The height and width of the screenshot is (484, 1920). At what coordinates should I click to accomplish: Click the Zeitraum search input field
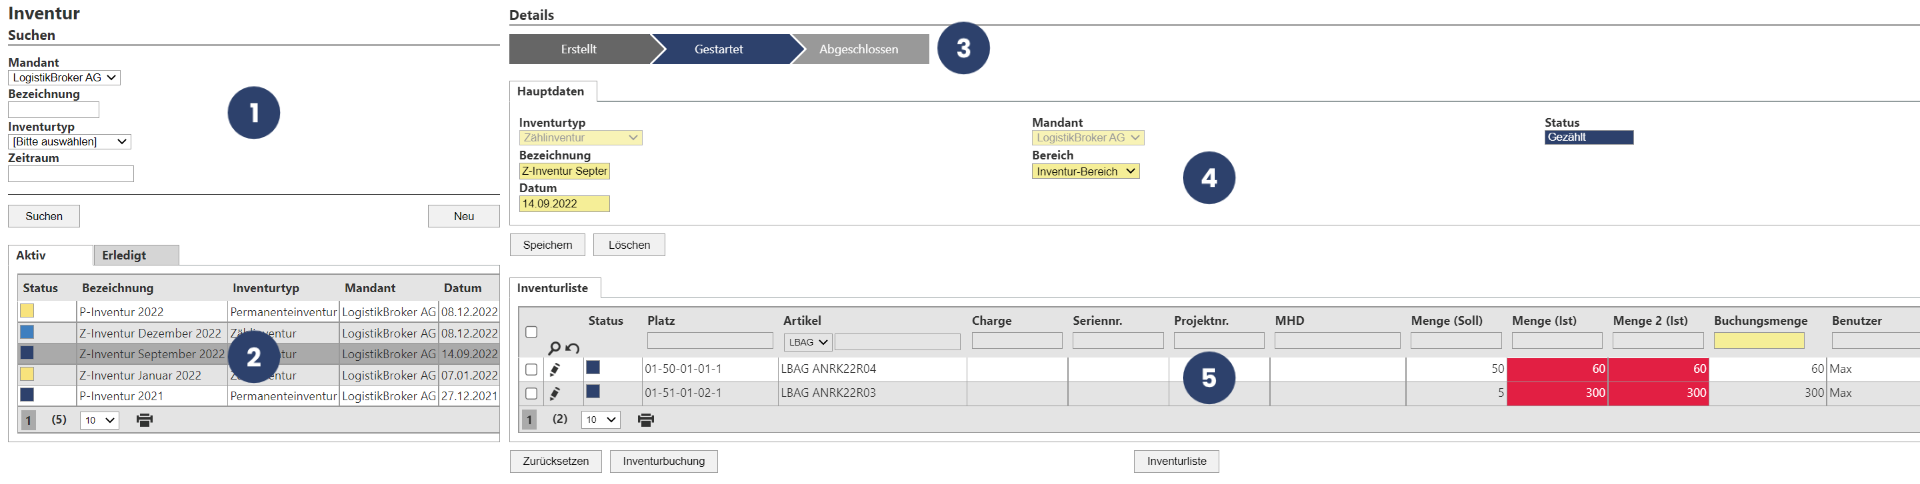(71, 174)
